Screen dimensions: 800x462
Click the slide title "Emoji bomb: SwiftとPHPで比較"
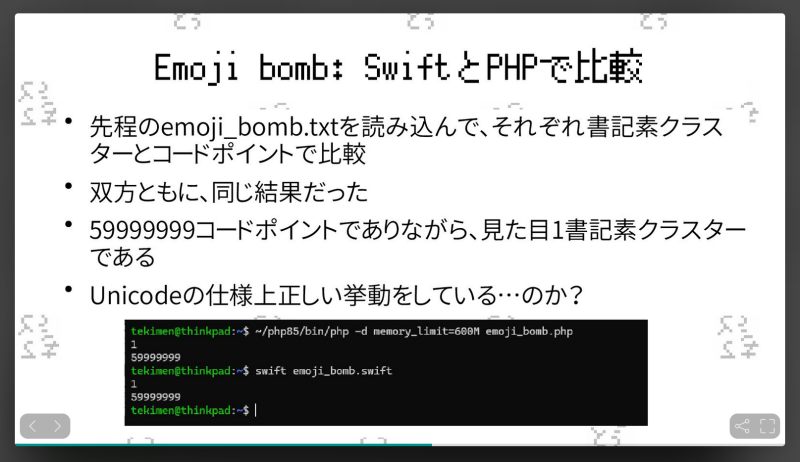tap(398, 69)
